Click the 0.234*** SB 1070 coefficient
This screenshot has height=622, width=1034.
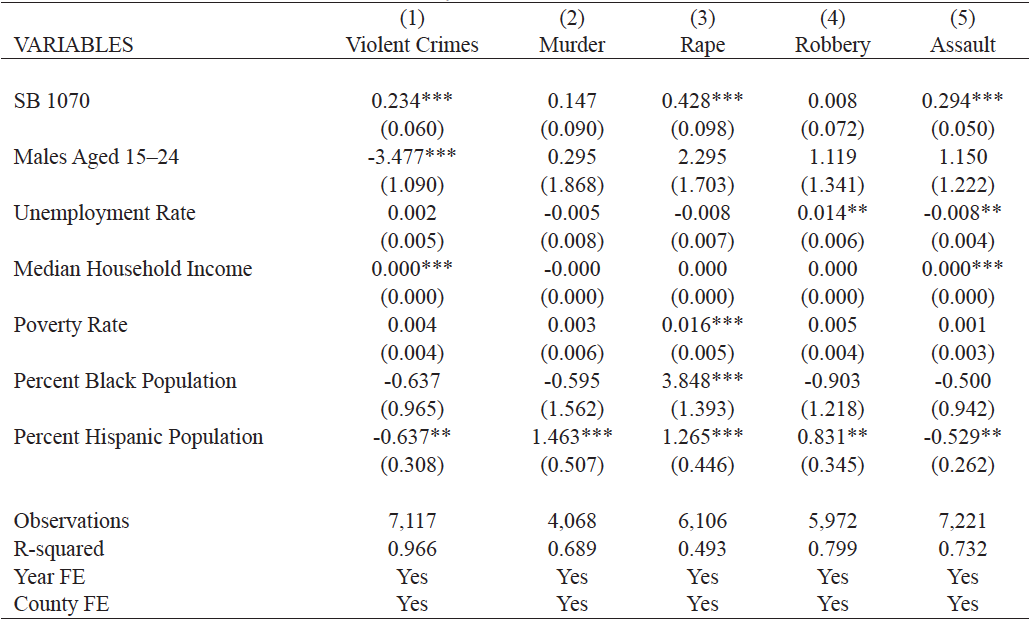point(412,101)
